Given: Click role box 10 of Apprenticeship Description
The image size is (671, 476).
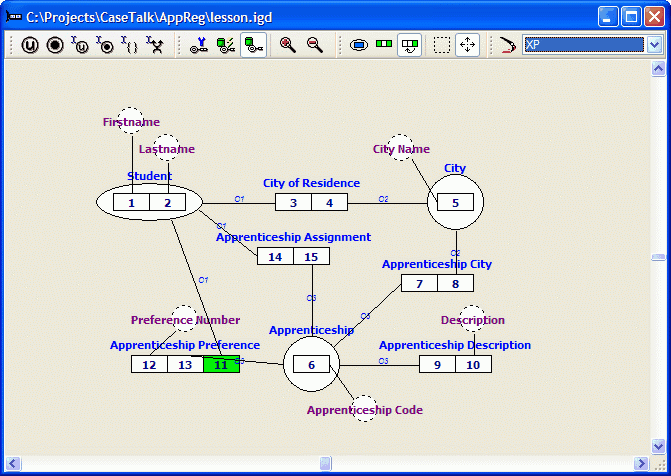Looking at the screenshot, I should [473, 365].
